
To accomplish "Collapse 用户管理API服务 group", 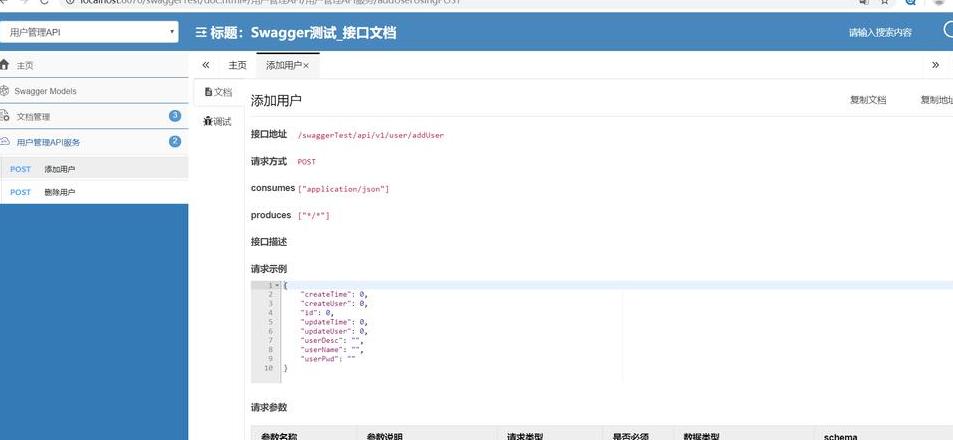I will coord(94,142).
